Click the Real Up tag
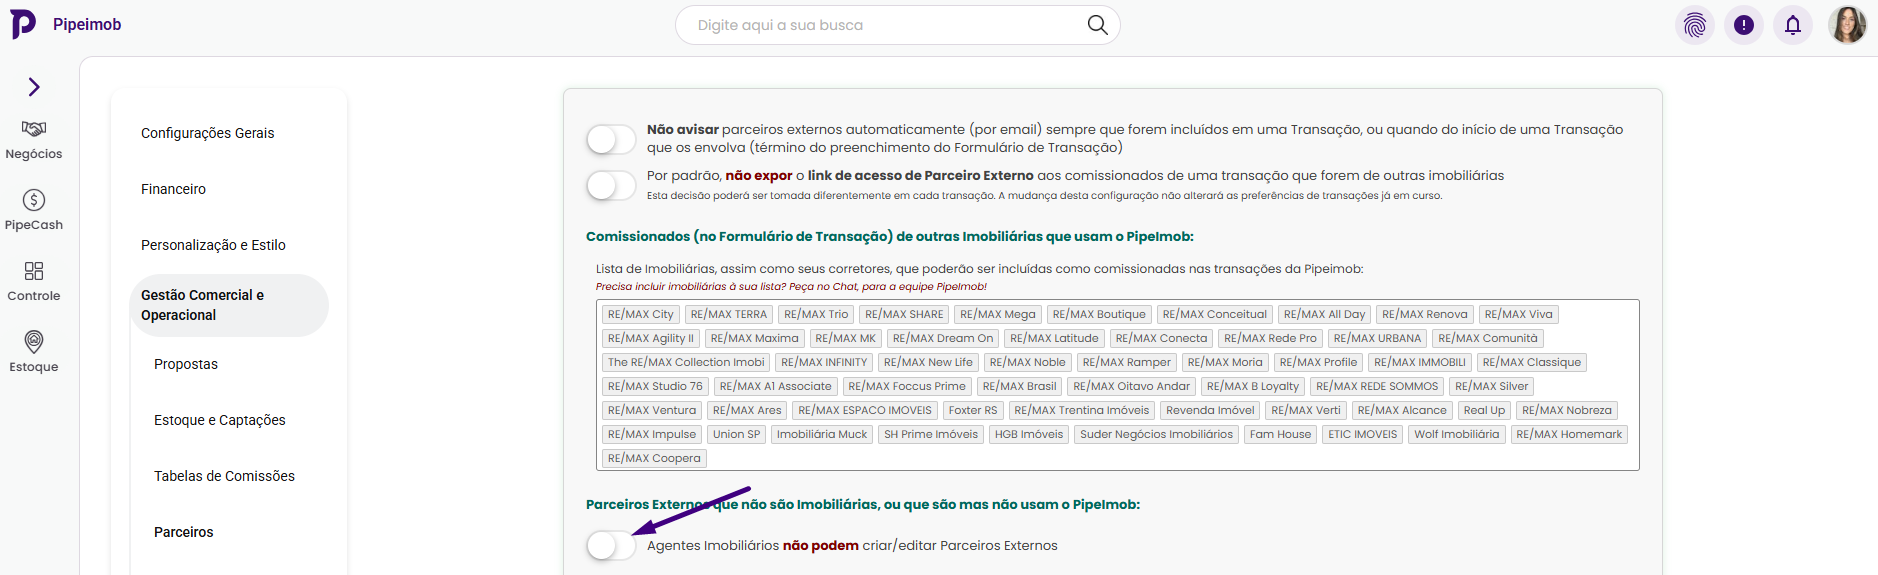 pyautogui.click(x=1484, y=410)
